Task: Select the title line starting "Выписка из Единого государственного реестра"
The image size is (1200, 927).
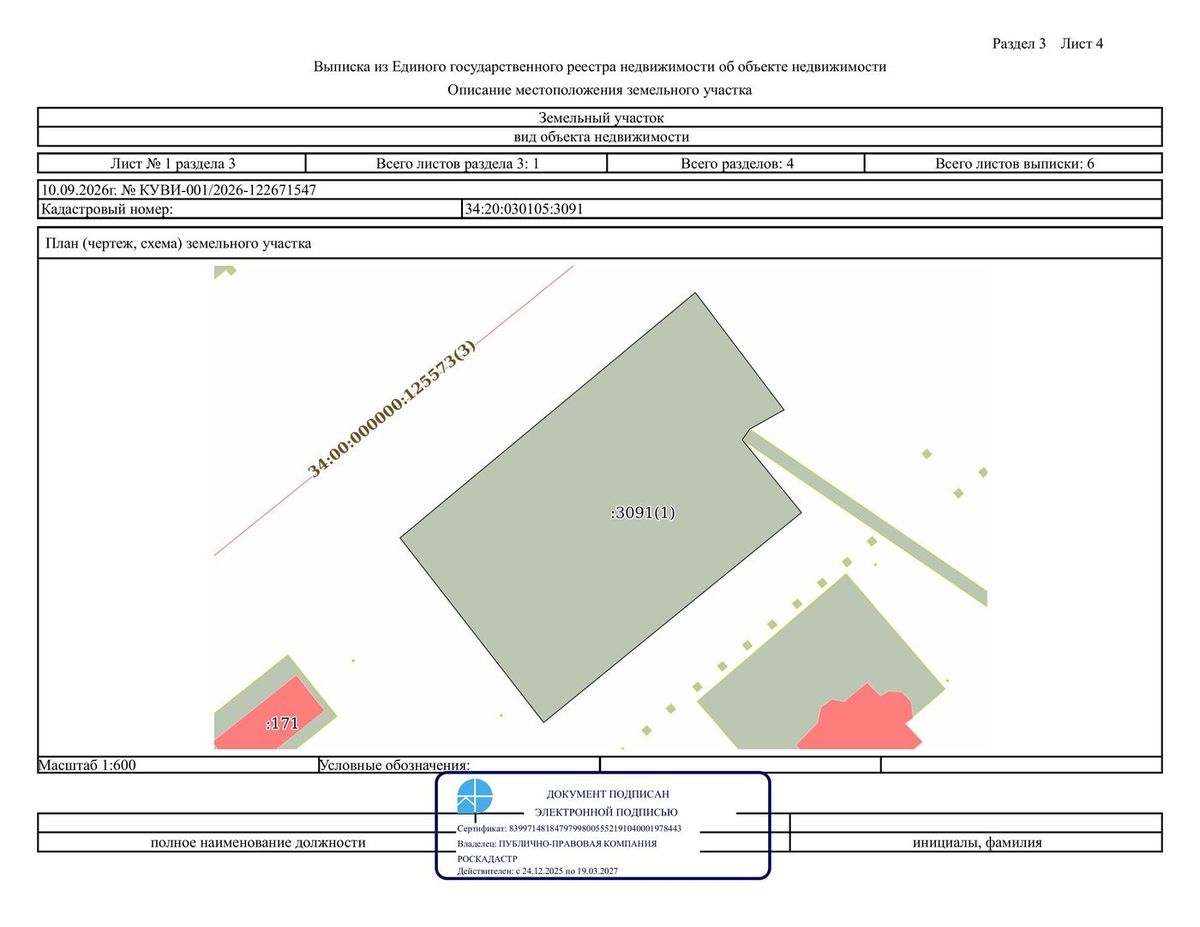Action: (600, 67)
